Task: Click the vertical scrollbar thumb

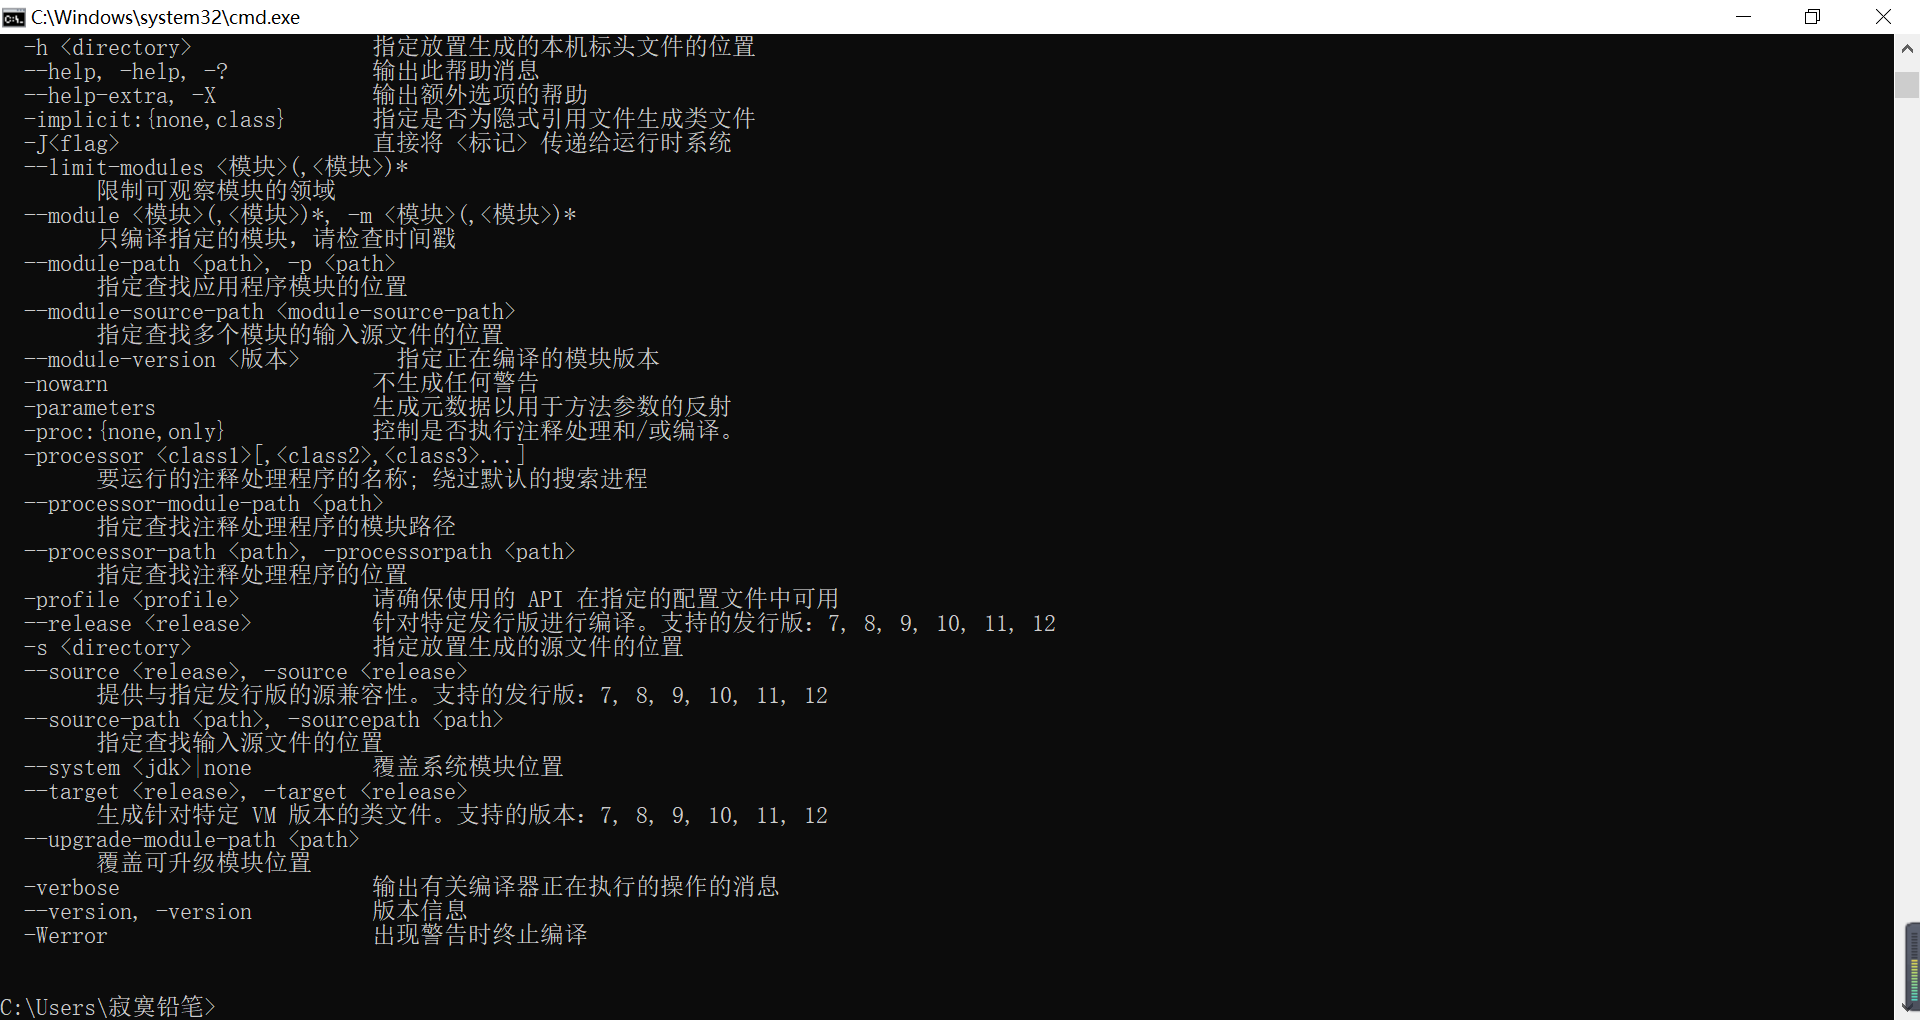Action: [1907, 85]
